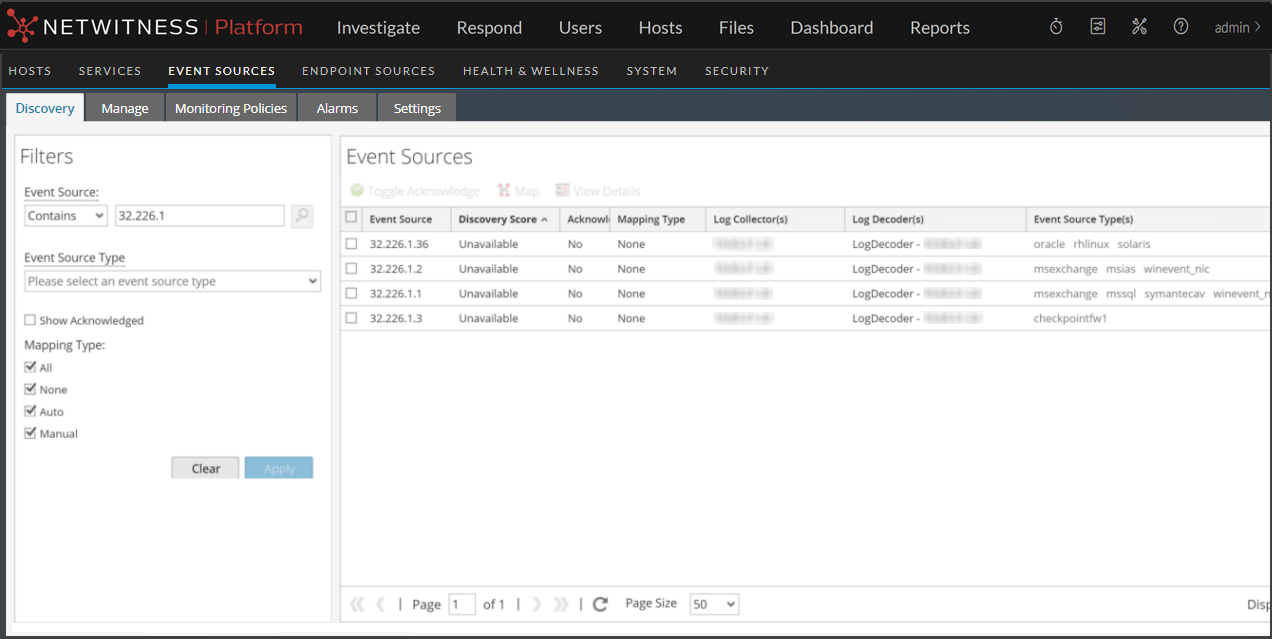
Task: Open the stopwatch jobs icon in header
Action: pos(1056,27)
